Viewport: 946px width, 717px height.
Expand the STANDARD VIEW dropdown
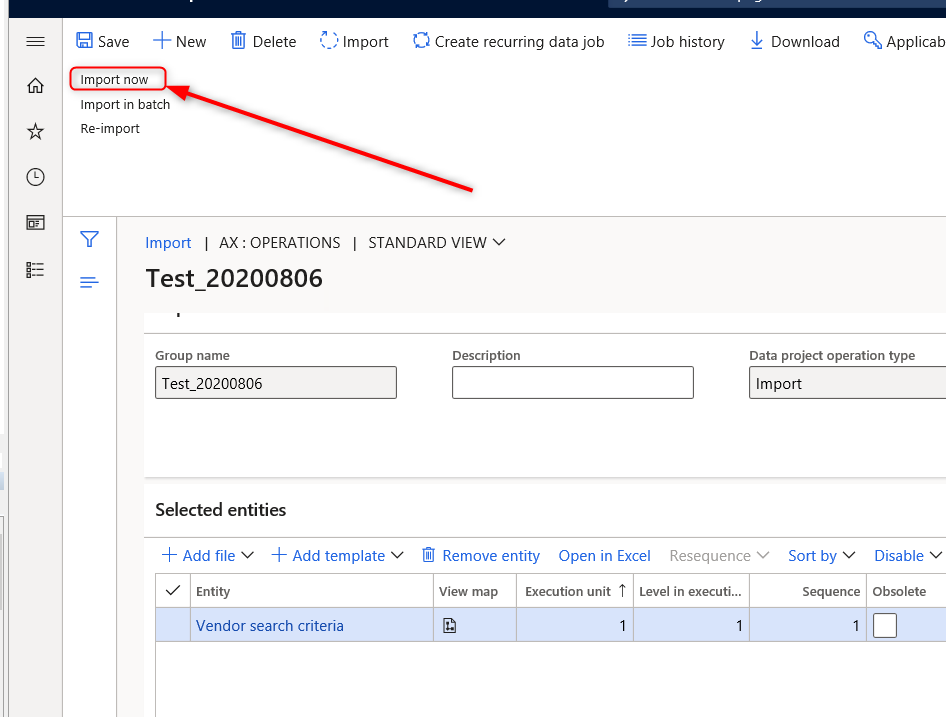436,242
